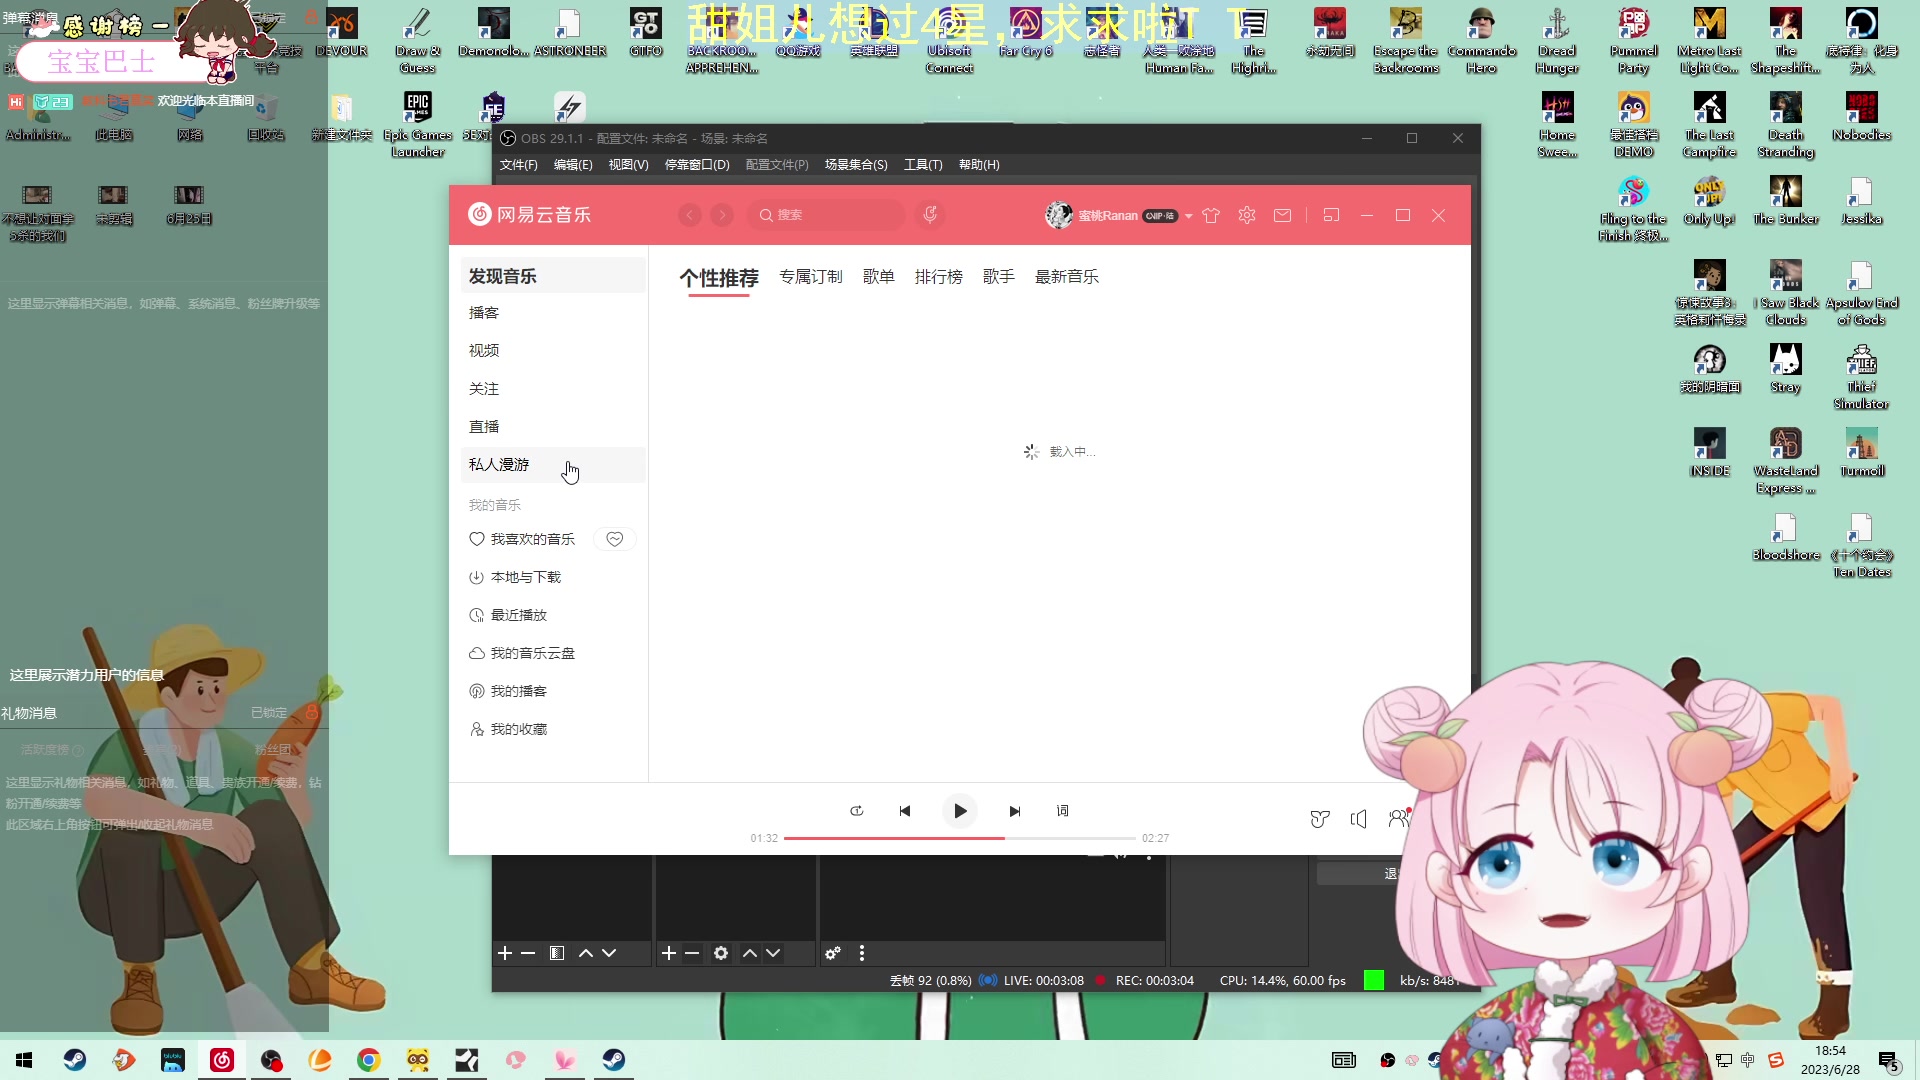1920x1080 pixels.
Task: Open the messages envelope icon
Action: [x=1283, y=215]
